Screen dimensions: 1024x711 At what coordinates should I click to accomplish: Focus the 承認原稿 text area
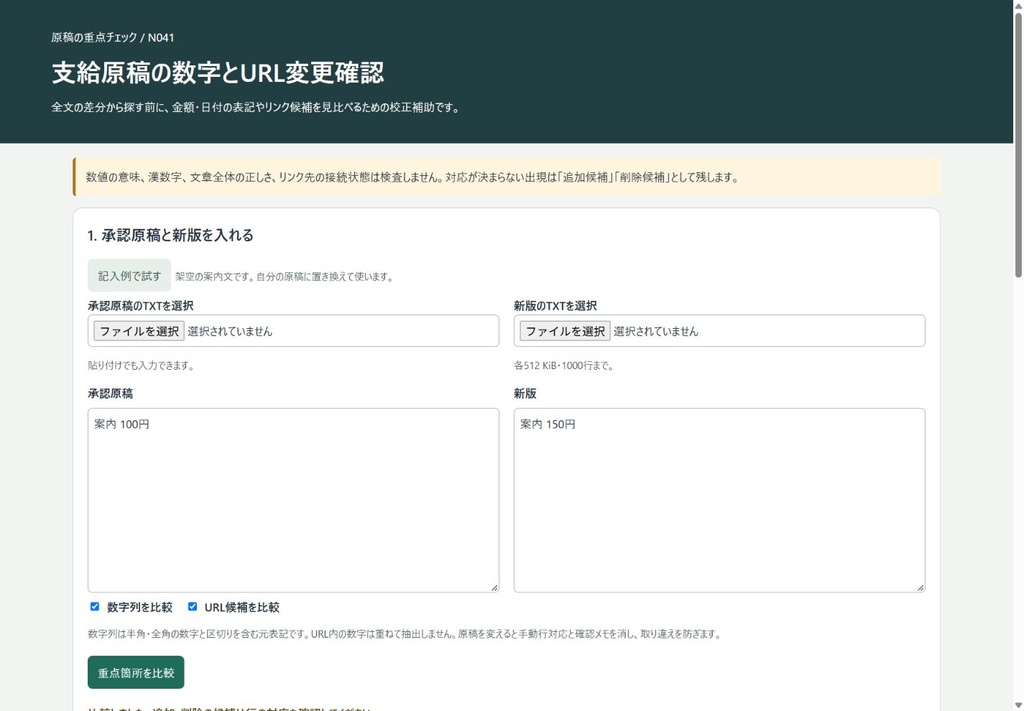tap(293, 500)
